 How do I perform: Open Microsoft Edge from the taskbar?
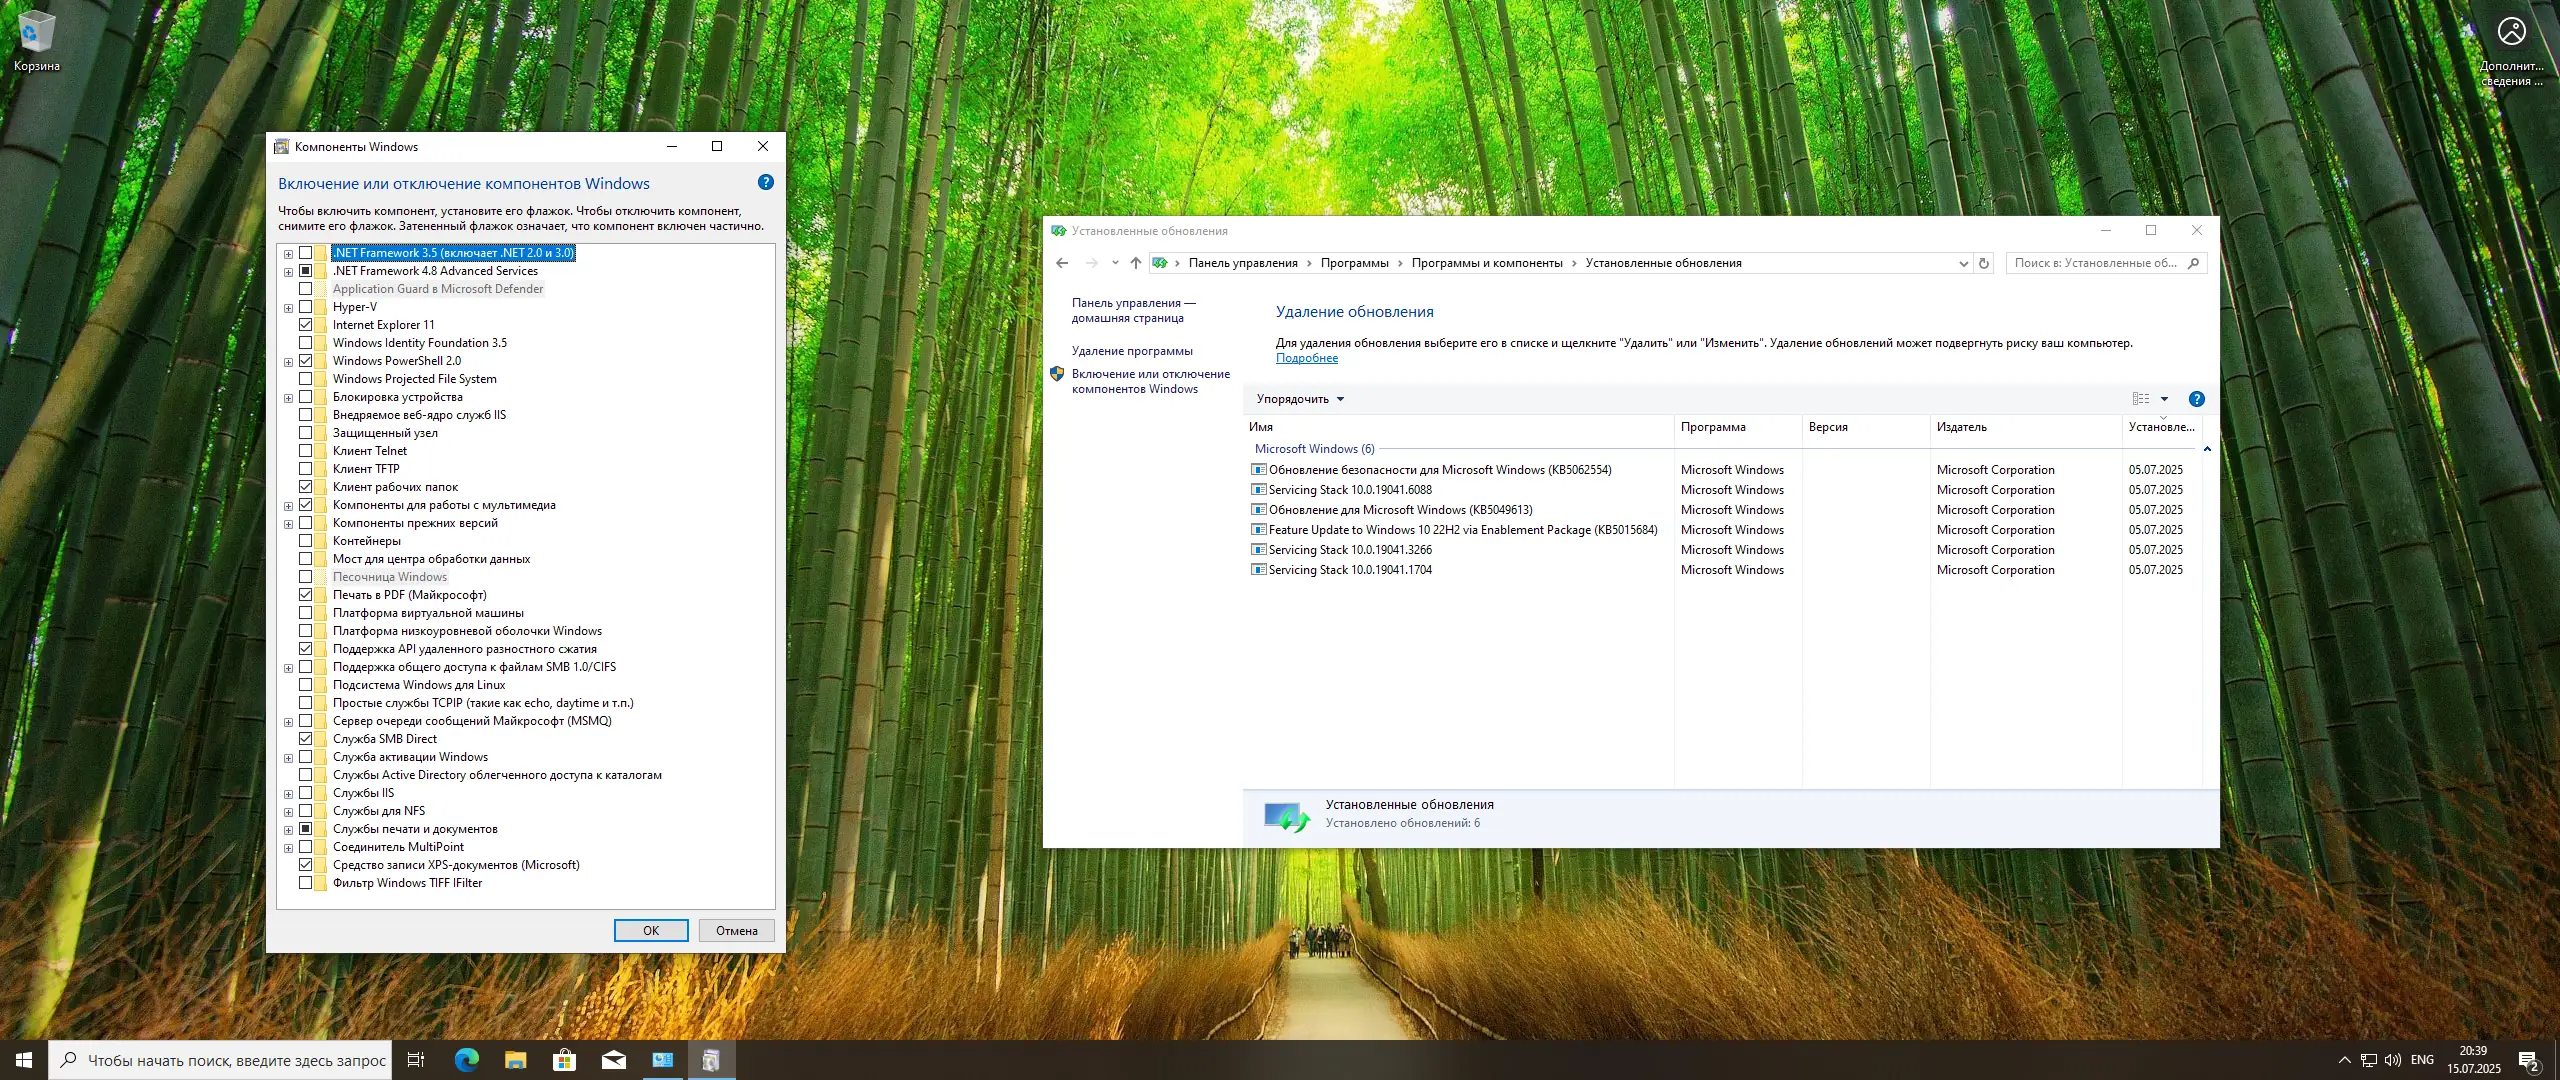466,1060
